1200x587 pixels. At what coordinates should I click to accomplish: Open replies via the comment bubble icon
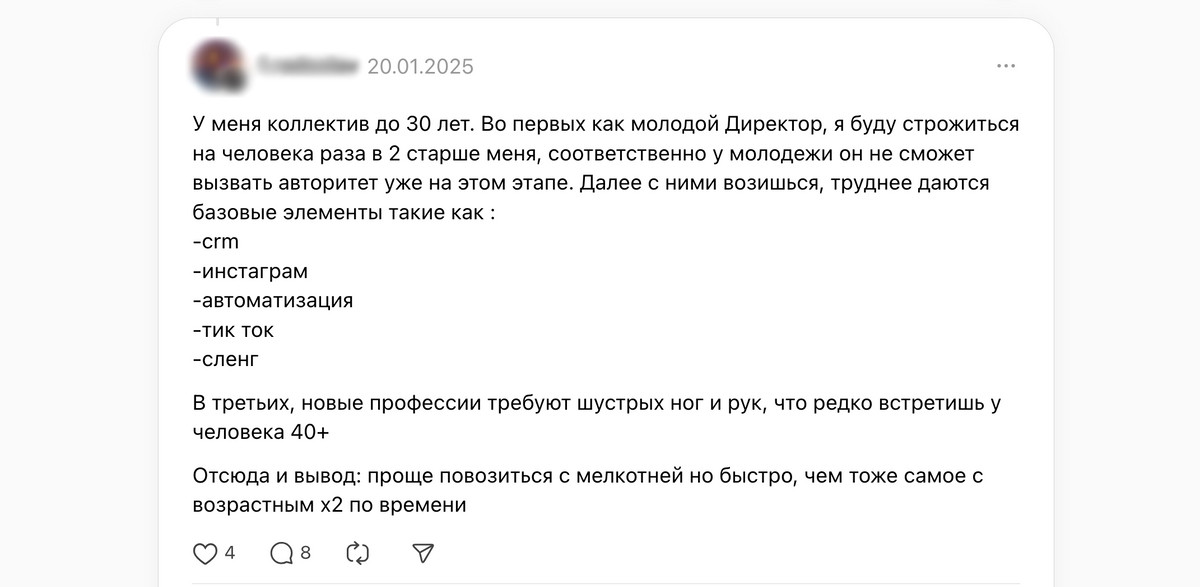(x=282, y=553)
